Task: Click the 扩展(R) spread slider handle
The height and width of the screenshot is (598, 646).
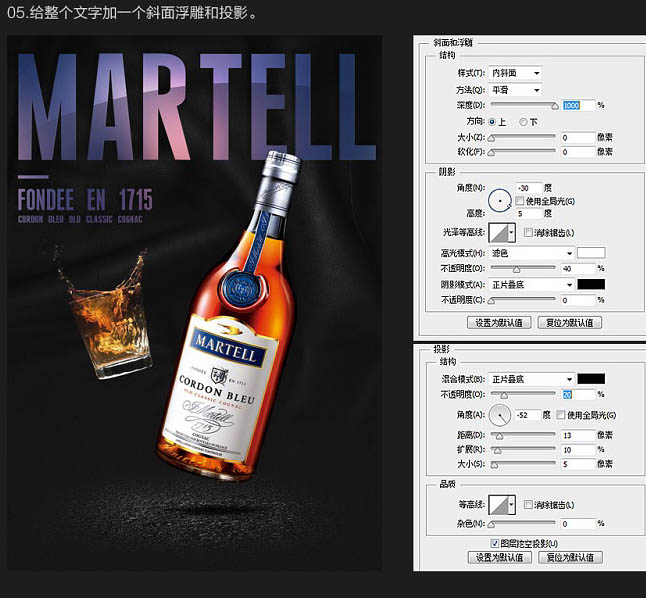Action: (x=497, y=450)
